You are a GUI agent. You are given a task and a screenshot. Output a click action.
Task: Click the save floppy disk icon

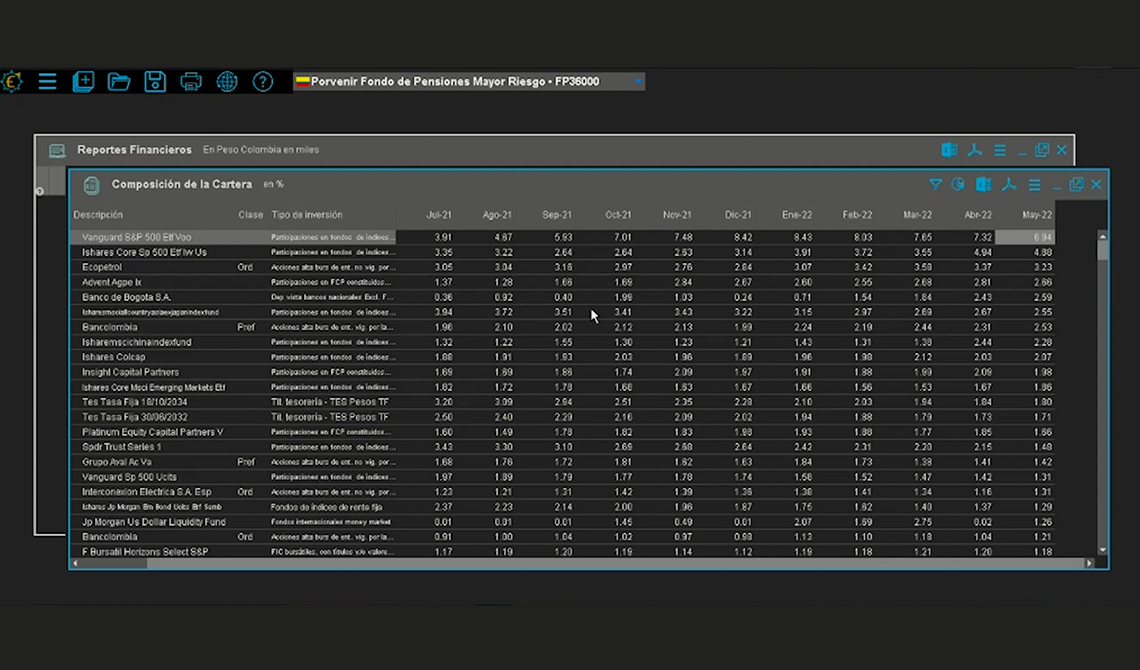(x=155, y=81)
